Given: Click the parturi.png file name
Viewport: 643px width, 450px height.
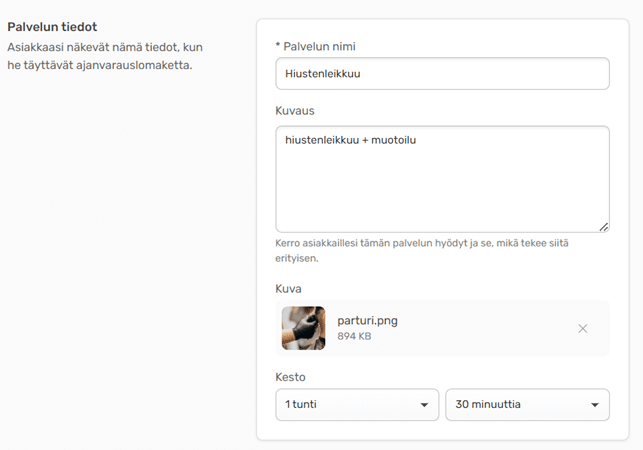Looking at the screenshot, I should (367, 321).
